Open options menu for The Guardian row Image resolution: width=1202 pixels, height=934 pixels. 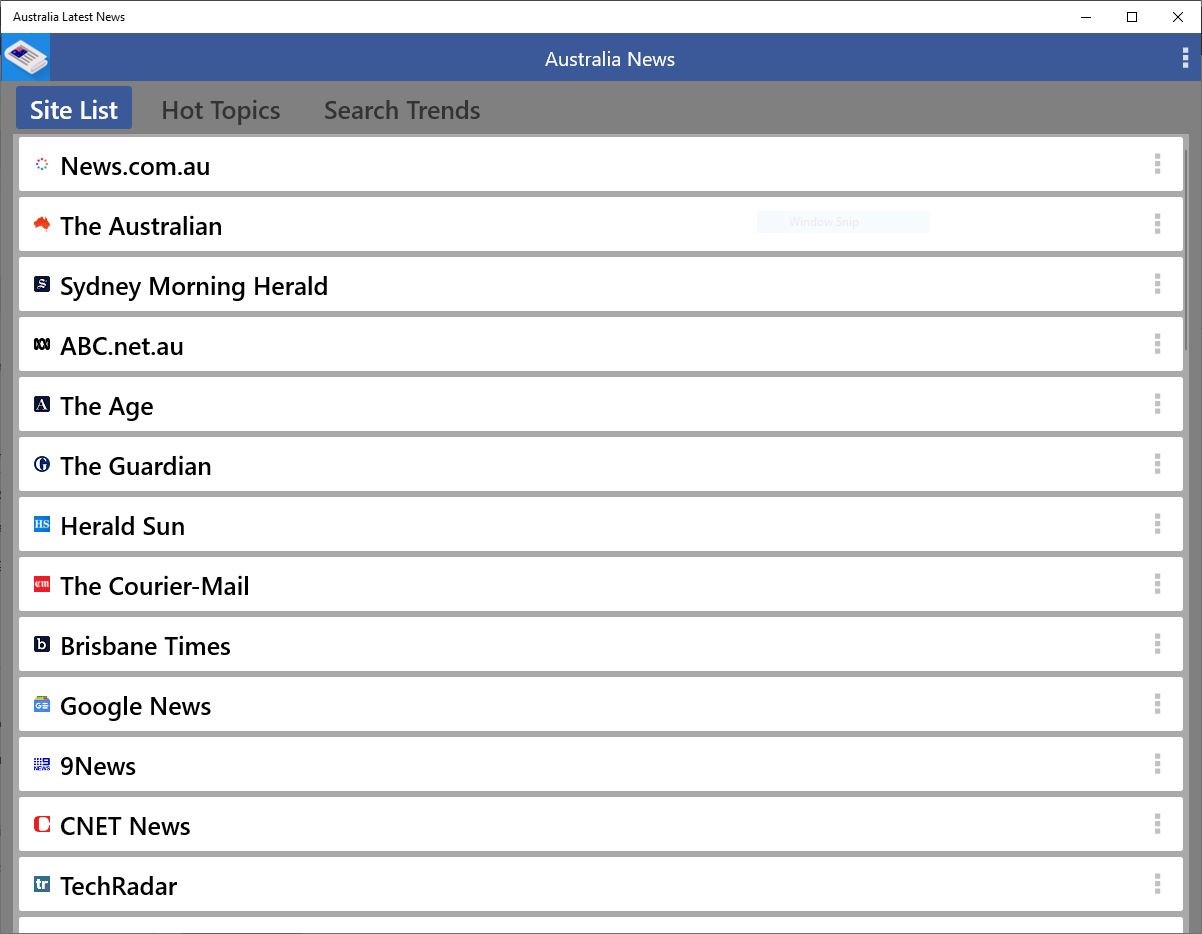(1157, 464)
